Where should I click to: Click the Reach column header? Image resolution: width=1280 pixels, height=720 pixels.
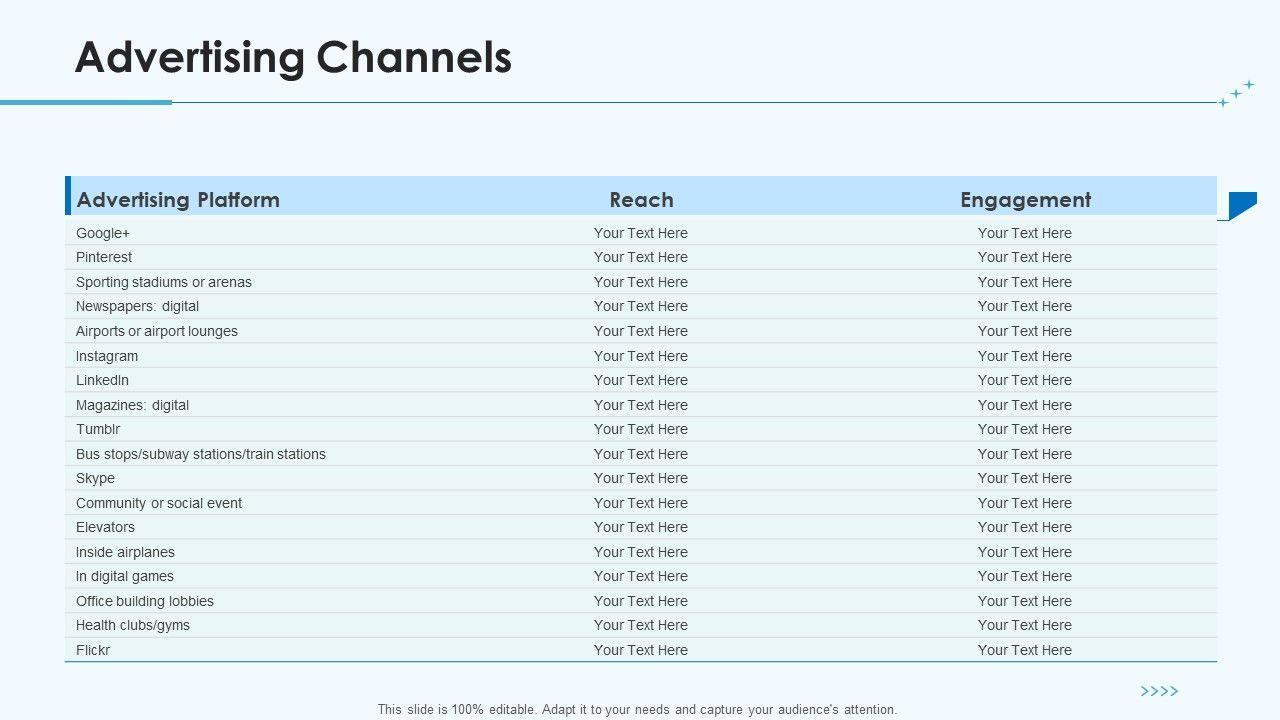click(641, 199)
